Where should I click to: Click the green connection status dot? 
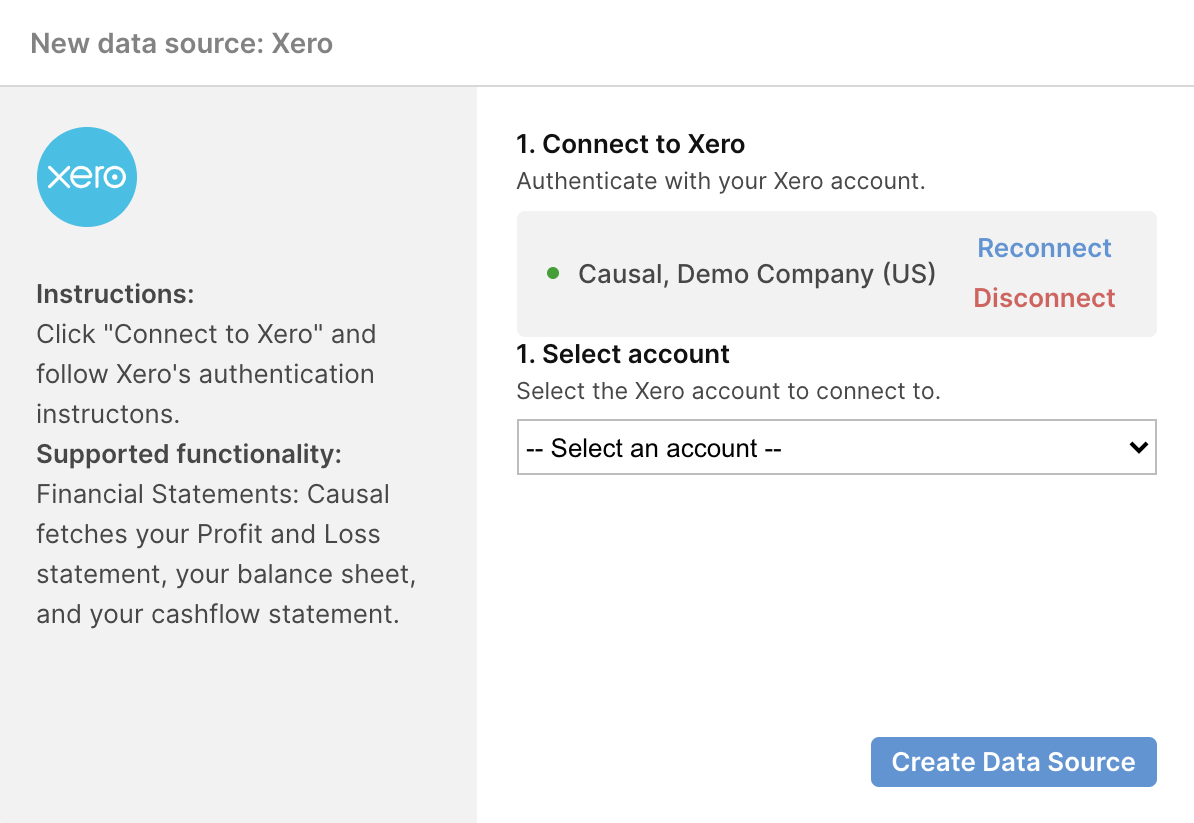[x=554, y=273]
